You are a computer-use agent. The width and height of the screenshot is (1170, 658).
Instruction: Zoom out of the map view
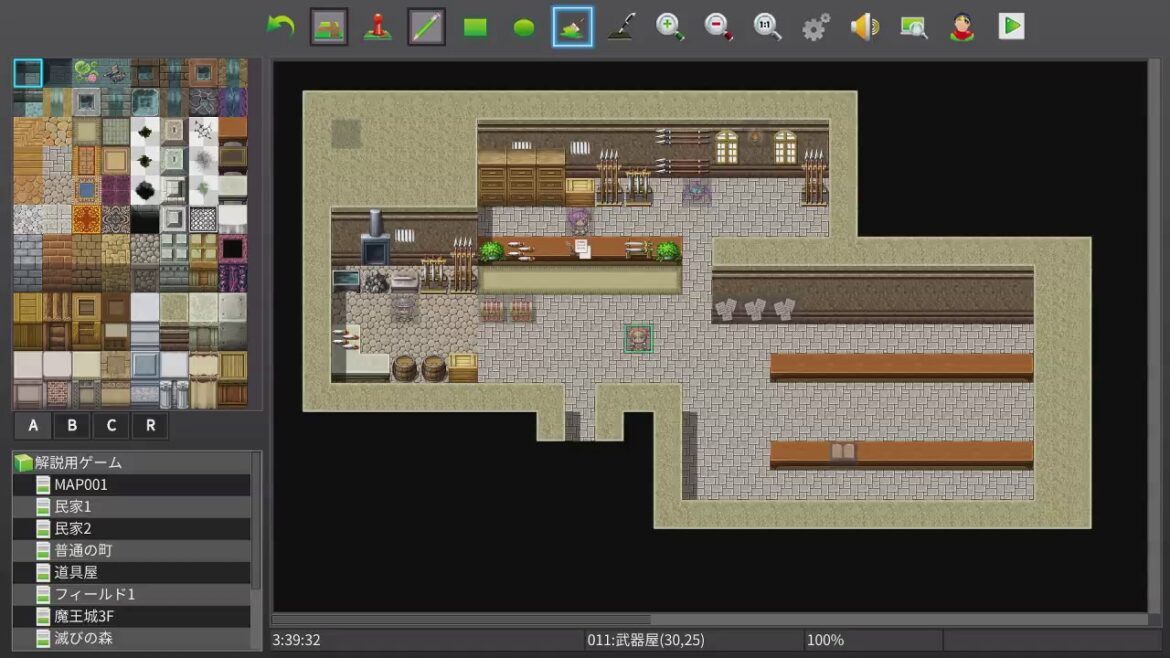coord(718,27)
